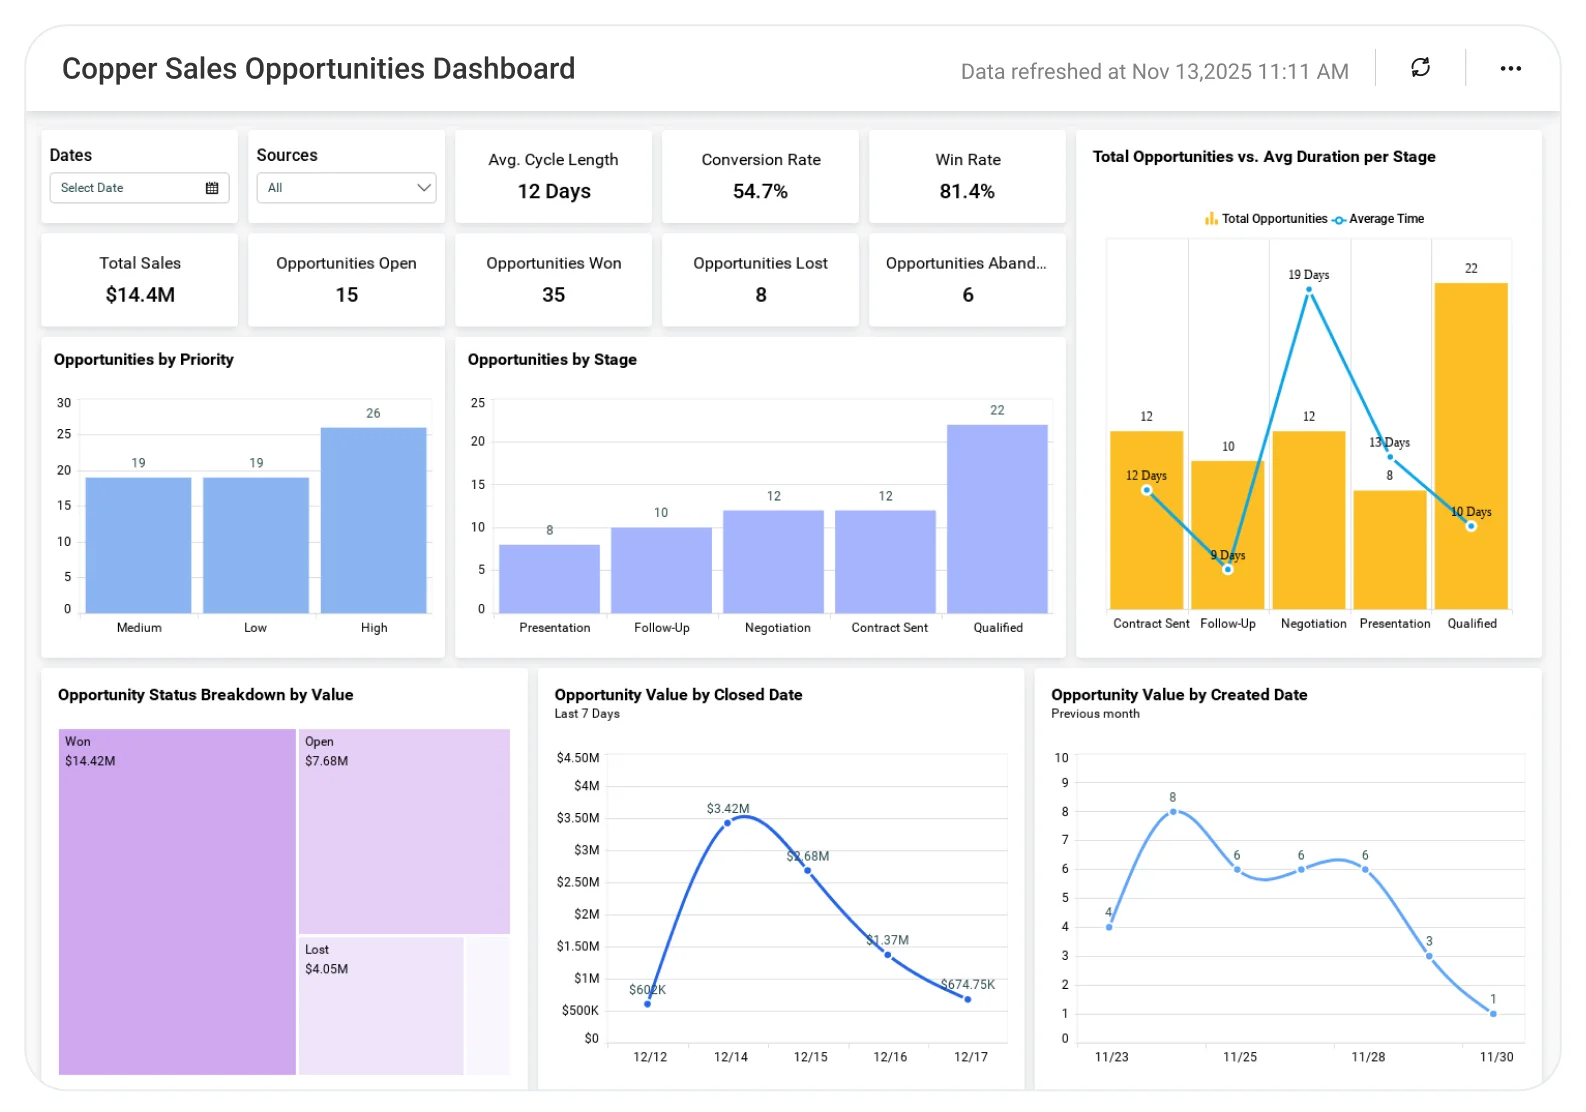Viewport: 1586px width, 1112px height.
Task: Select the Conversion Rate 54.7% card
Action: [760, 177]
